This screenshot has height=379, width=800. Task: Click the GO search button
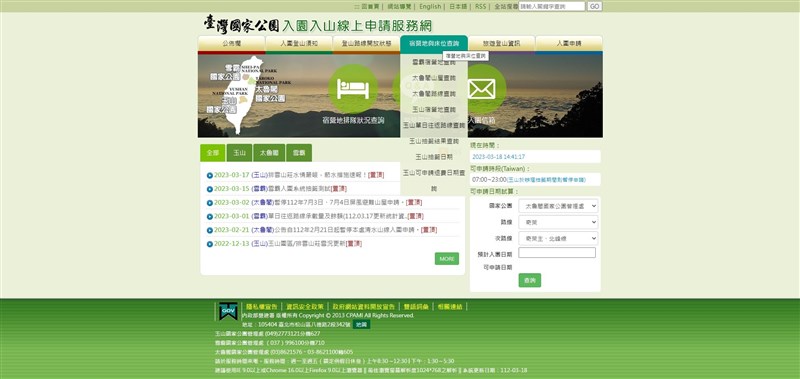pyautogui.click(x=594, y=7)
